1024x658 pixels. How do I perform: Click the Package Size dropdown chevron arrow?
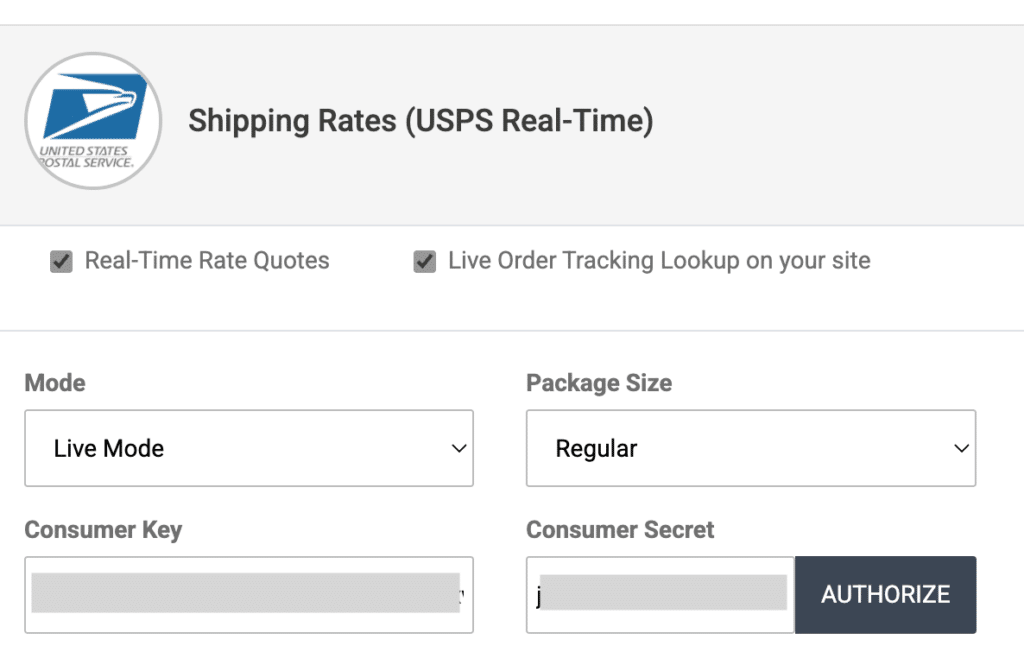tap(962, 448)
